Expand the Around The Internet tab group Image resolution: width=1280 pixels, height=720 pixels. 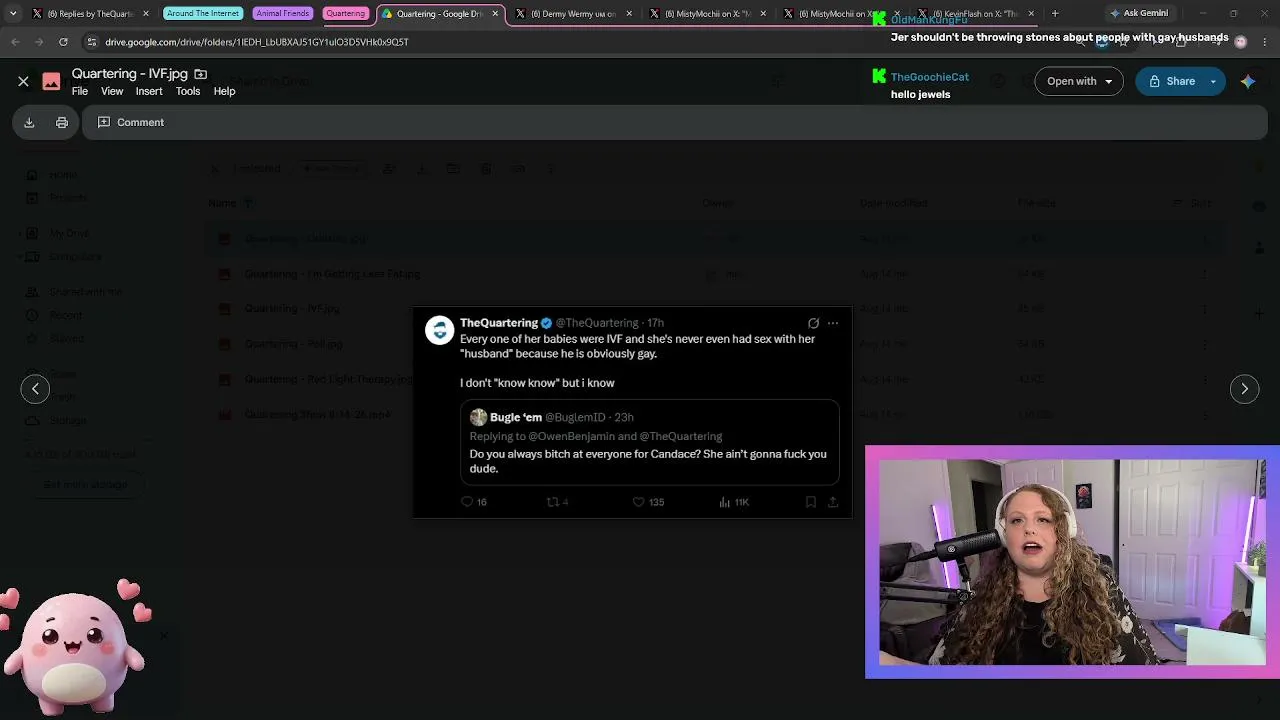[203, 14]
